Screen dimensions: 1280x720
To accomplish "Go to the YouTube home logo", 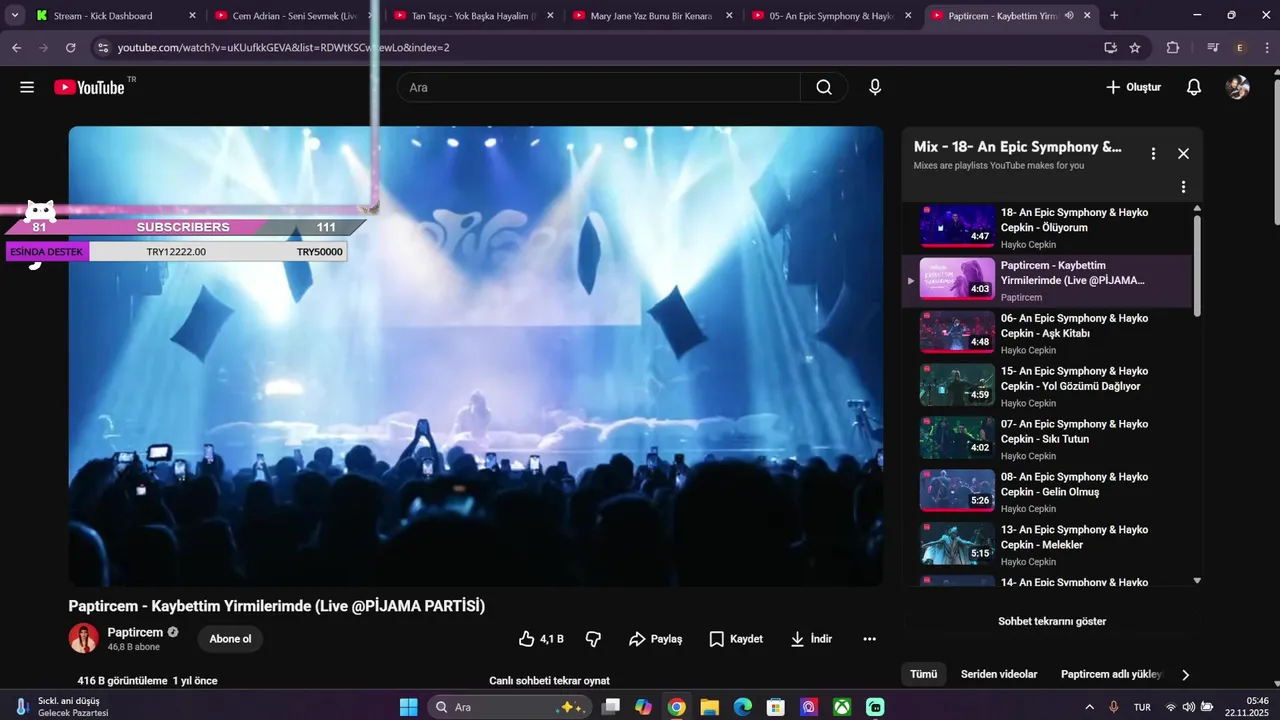I will pos(90,87).
